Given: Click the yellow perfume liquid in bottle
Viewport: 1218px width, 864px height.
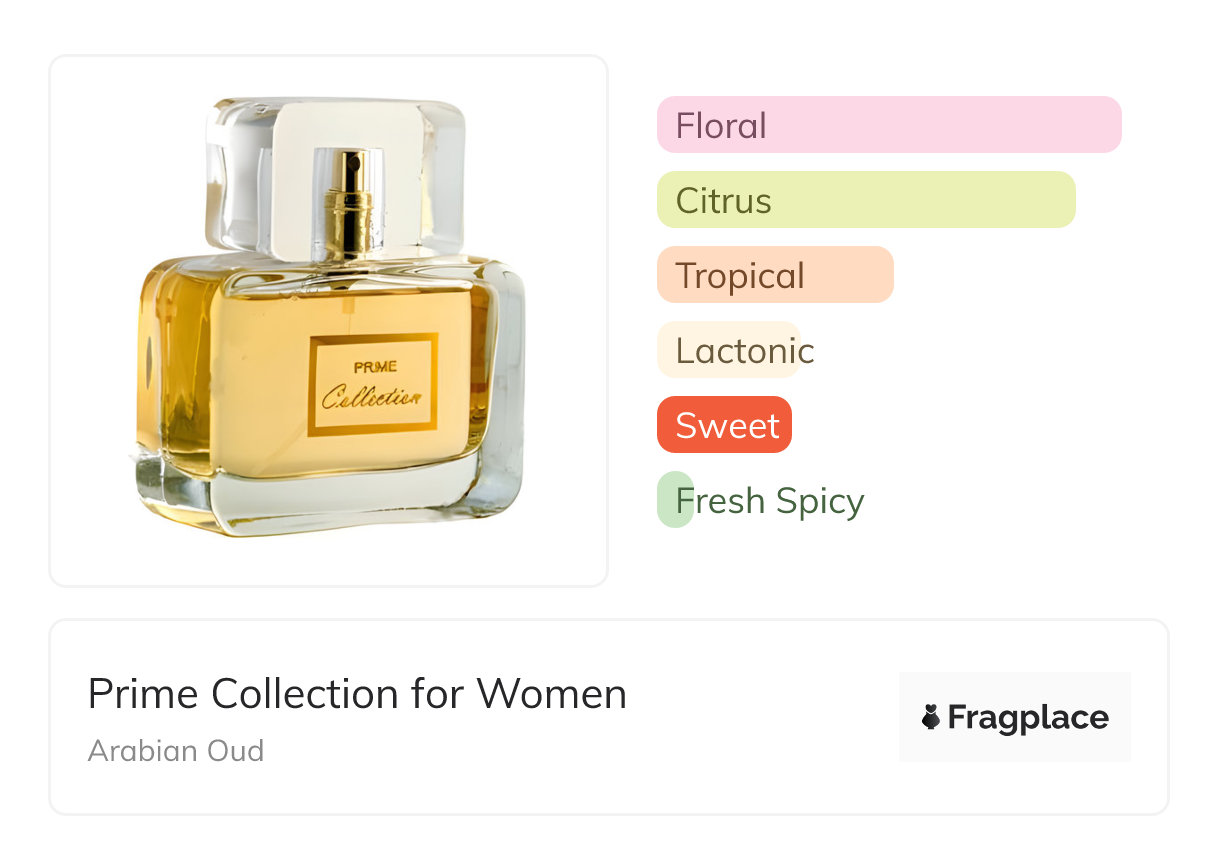Looking at the screenshot, I should click(230, 370).
